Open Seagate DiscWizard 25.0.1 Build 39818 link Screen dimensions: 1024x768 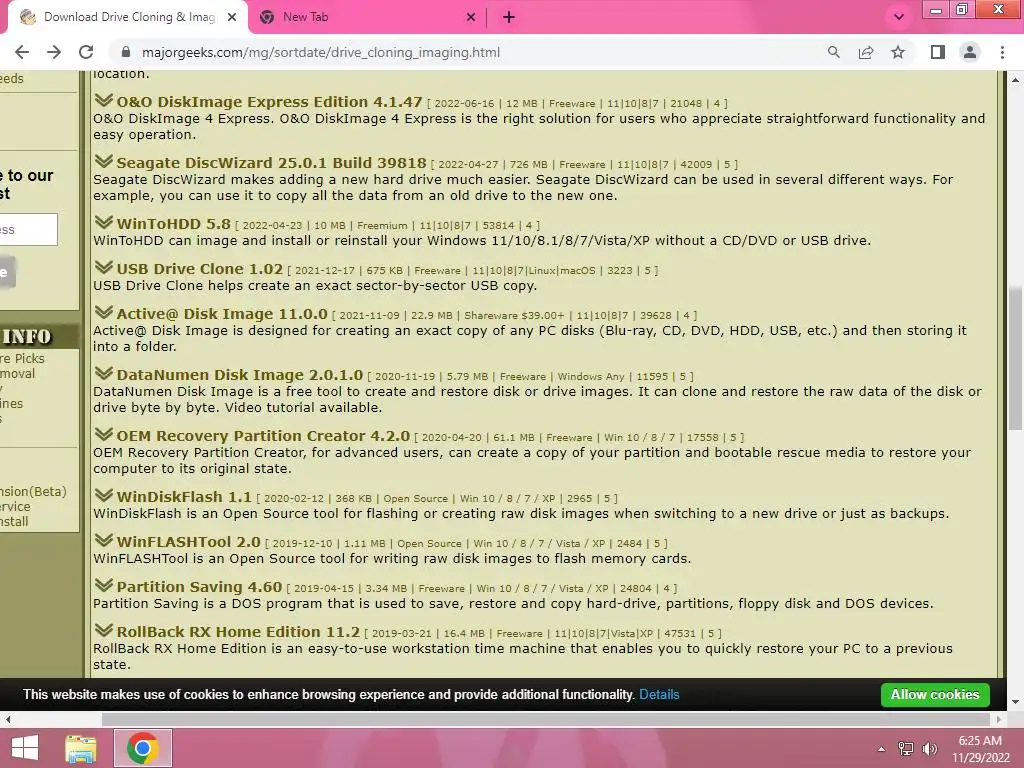pyautogui.click(x=271, y=163)
